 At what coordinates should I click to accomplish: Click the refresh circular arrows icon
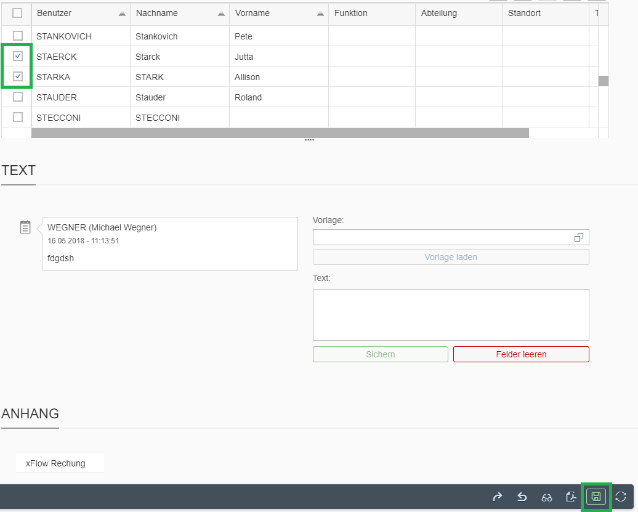[x=621, y=496]
